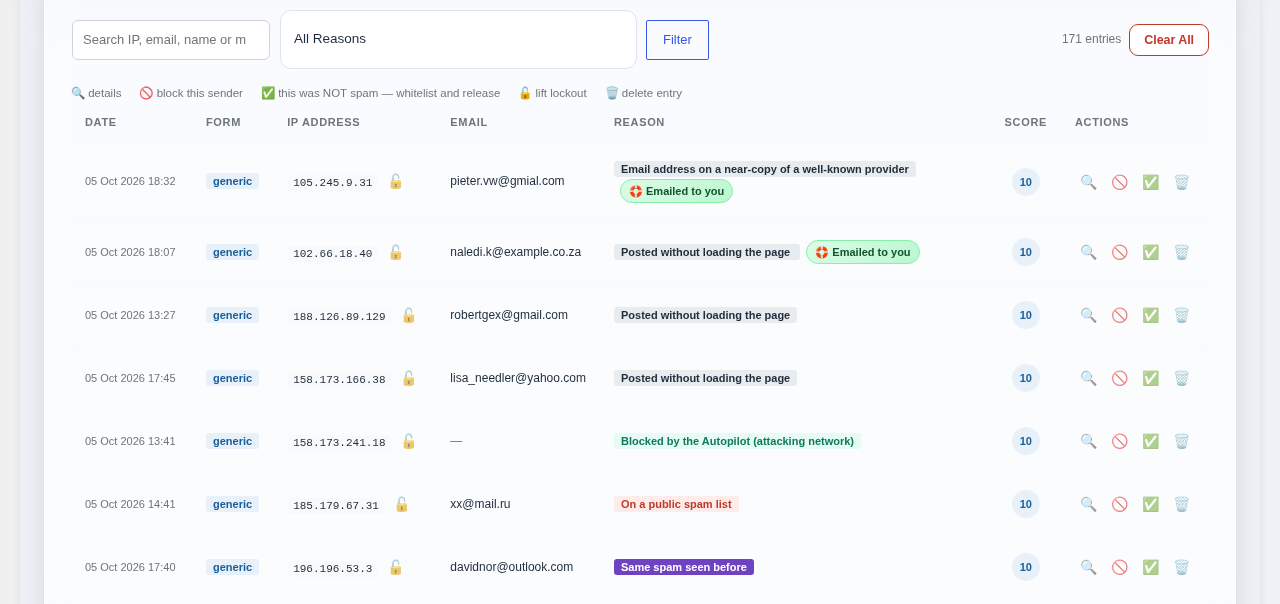Delete the lisa_needler@yahoo.com entry
This screenshot has width=1280, height=604.
point(1181,378)
